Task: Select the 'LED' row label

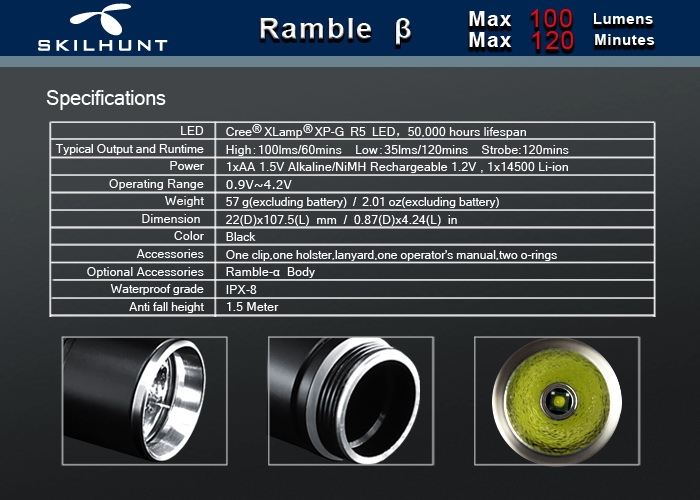Action: [x=192, y=131]
